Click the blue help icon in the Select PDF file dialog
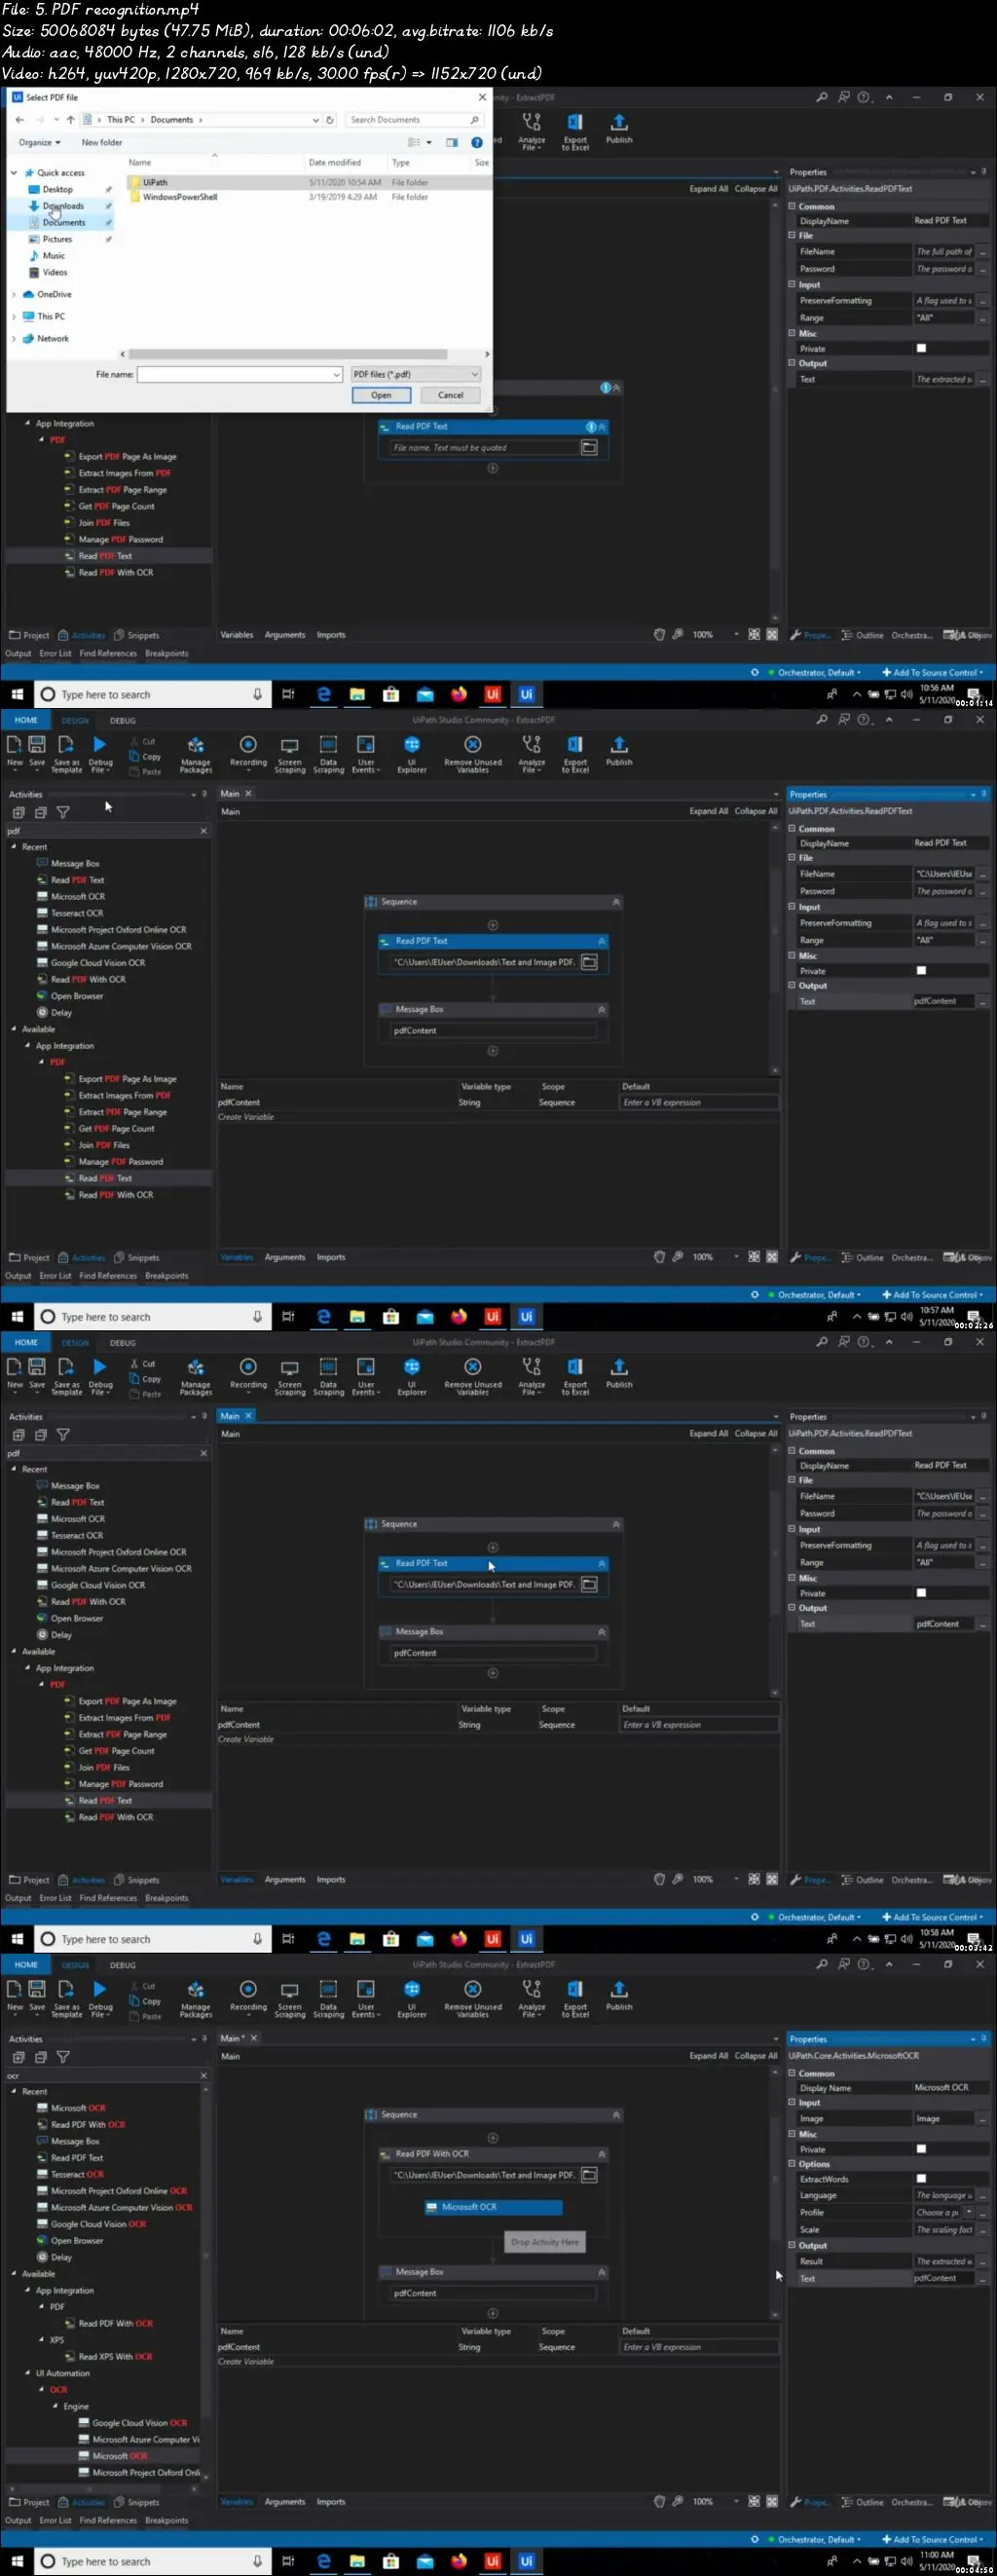The height and width of the screenshot is (2576, 997). pyautogui.click(x=477, y=142)
